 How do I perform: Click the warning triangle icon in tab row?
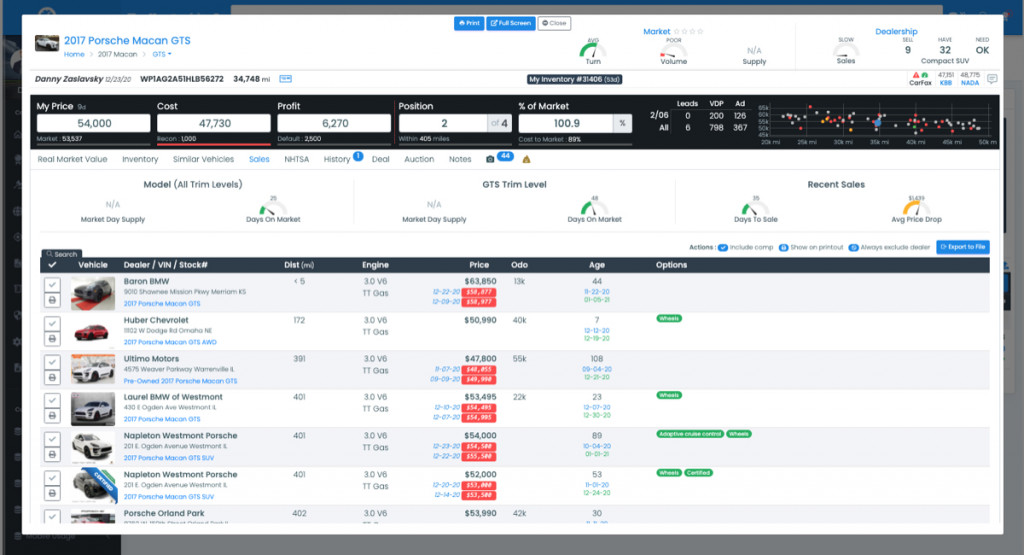[x=526, y=159]
